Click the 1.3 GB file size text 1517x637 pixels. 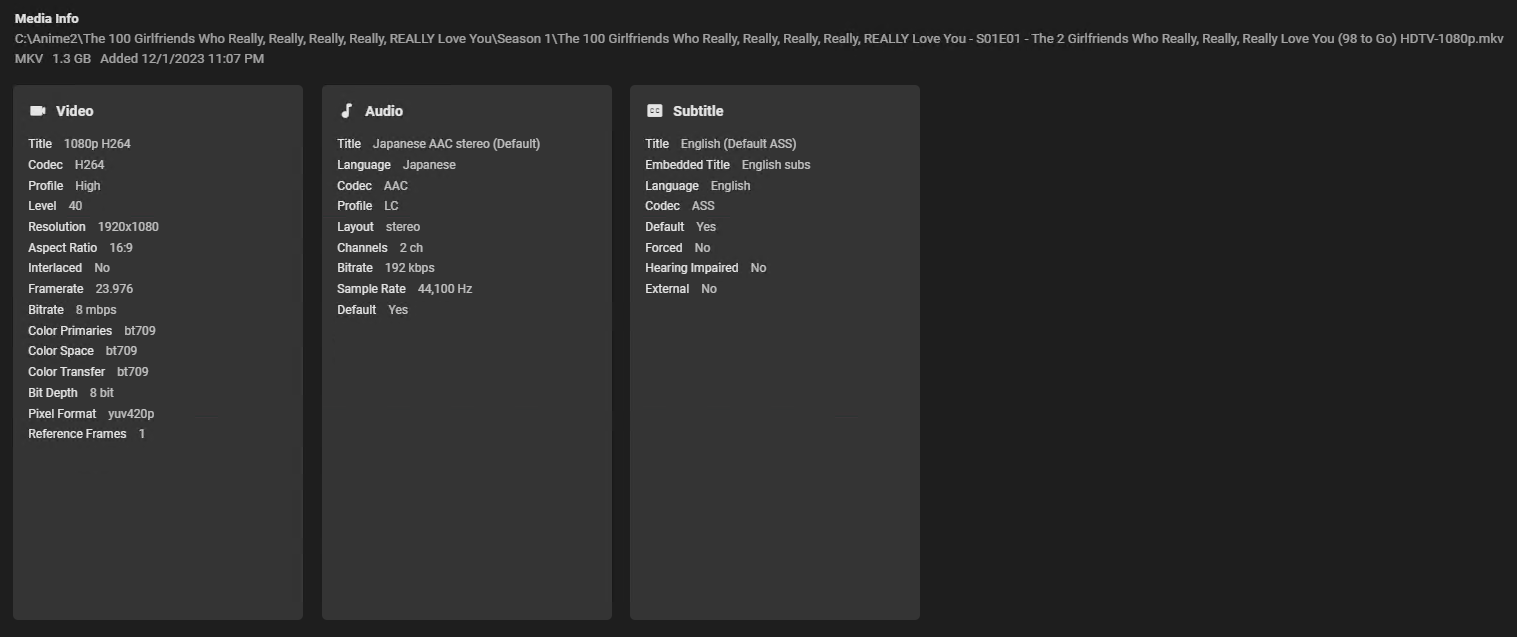[x=71, y=59]
